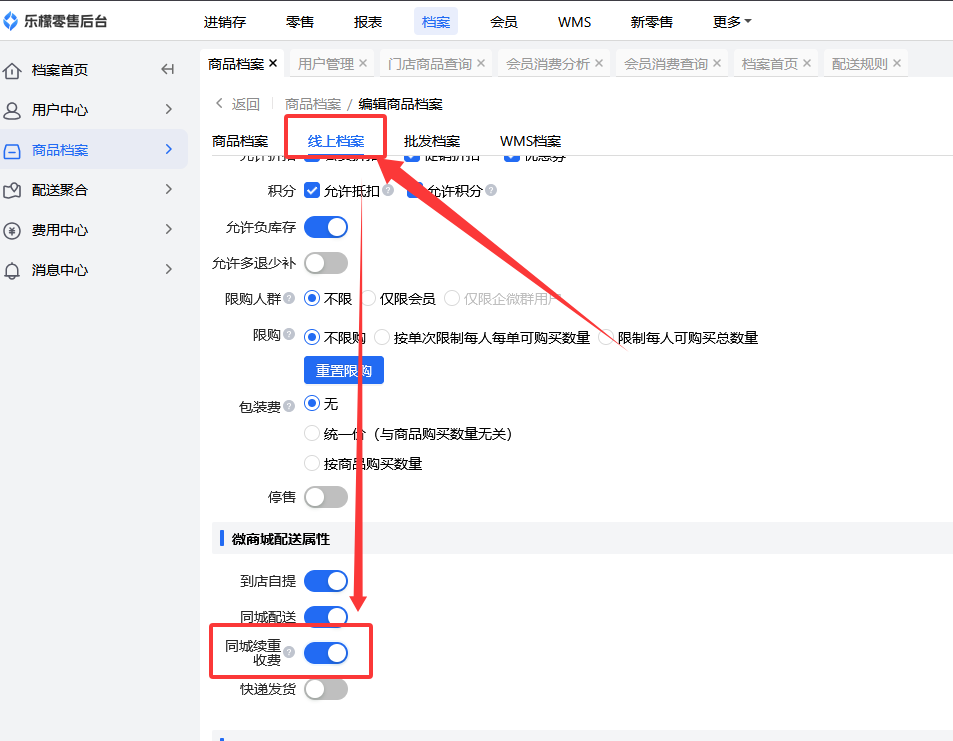This screenshot has width=953, height=741.
Task: Close the 配送规则 tab
Action: pyautogui.click(x=896, y=63)
